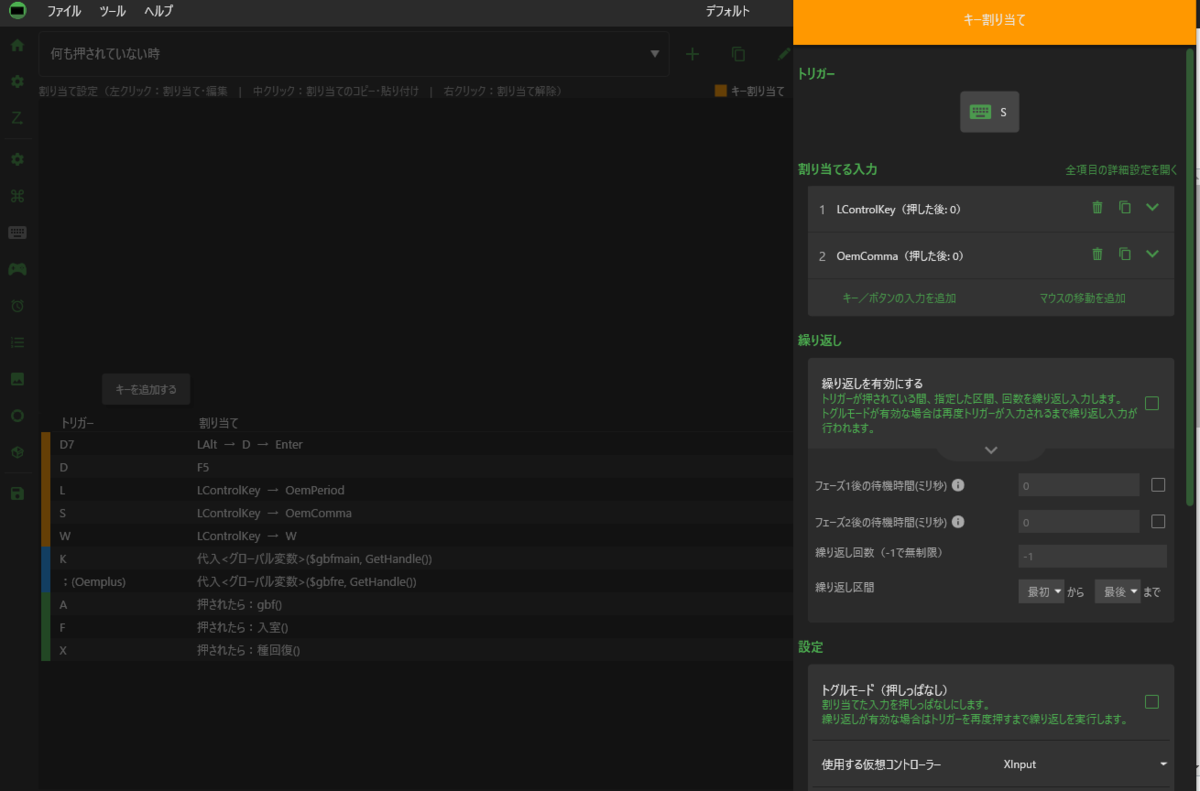The width and height of the screenshot is (1200, 791).
Task: Open the keyboard icon in the sidebar
Action: 17,232
